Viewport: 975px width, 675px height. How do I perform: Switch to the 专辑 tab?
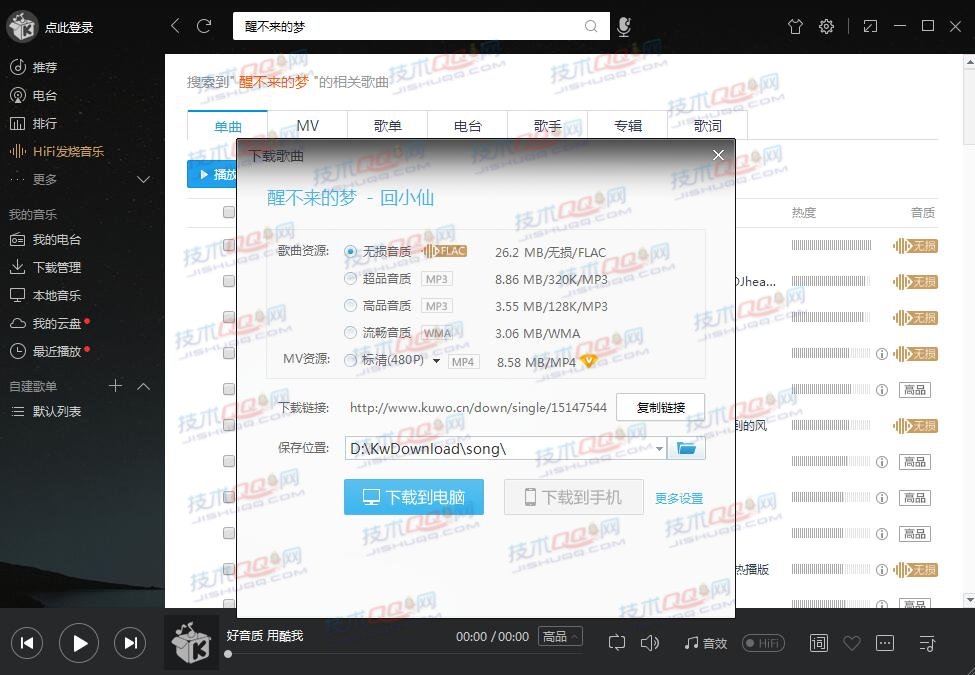627,126
